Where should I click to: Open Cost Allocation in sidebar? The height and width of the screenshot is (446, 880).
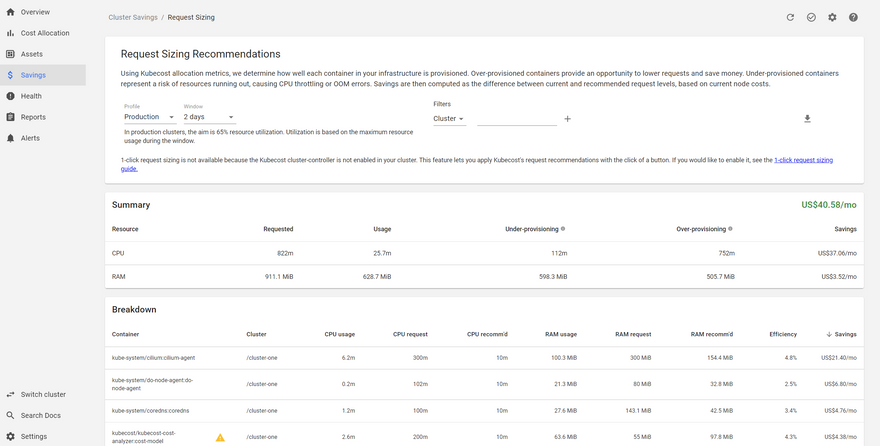(x=45, y=33)
